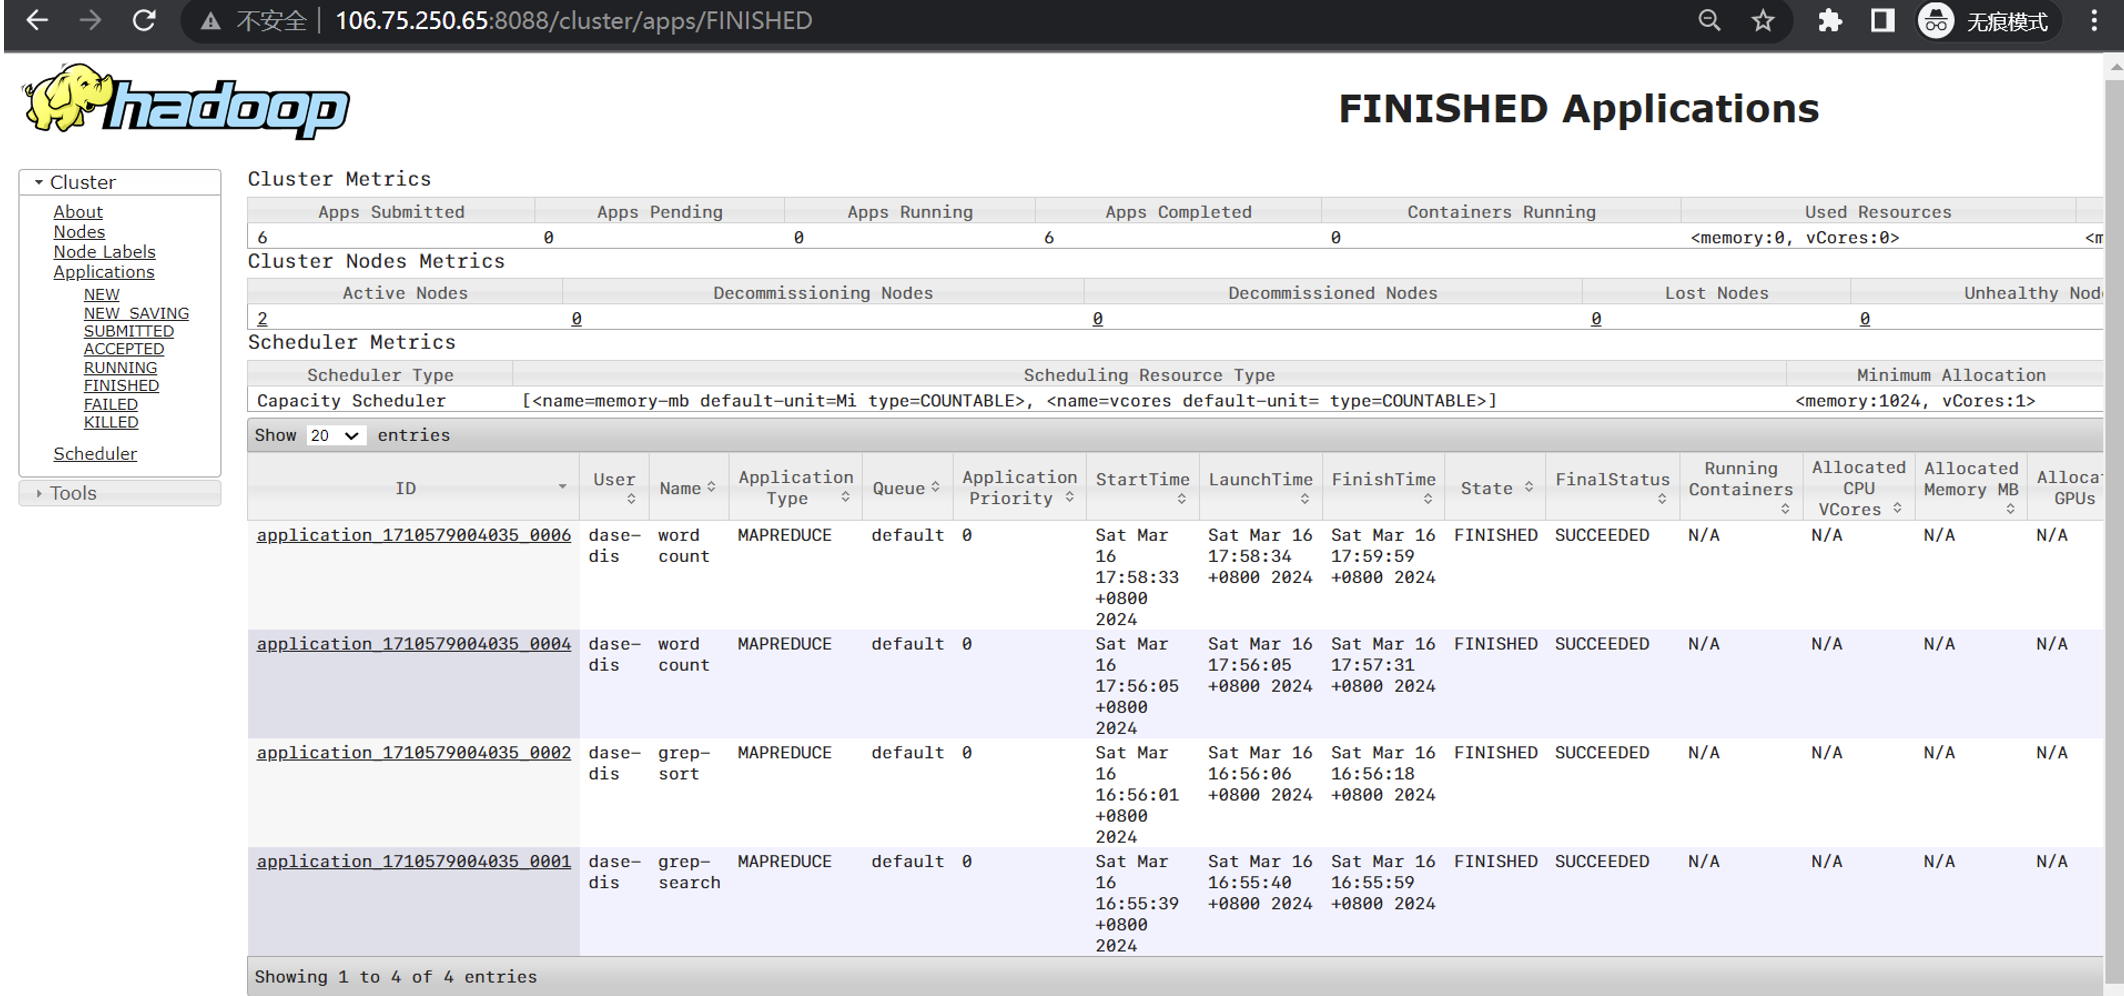Bookmark this page with star icon
Viewport: 2124px width, 996px height.
[1763, 20]
